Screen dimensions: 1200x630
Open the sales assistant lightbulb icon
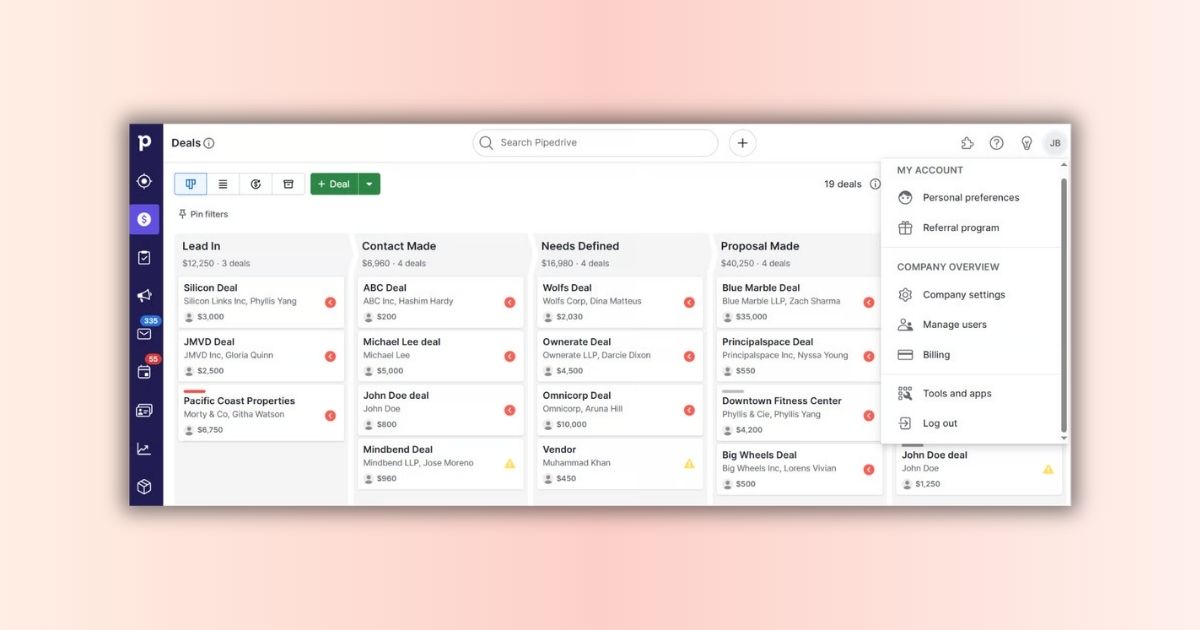[x=1026, y=143]
